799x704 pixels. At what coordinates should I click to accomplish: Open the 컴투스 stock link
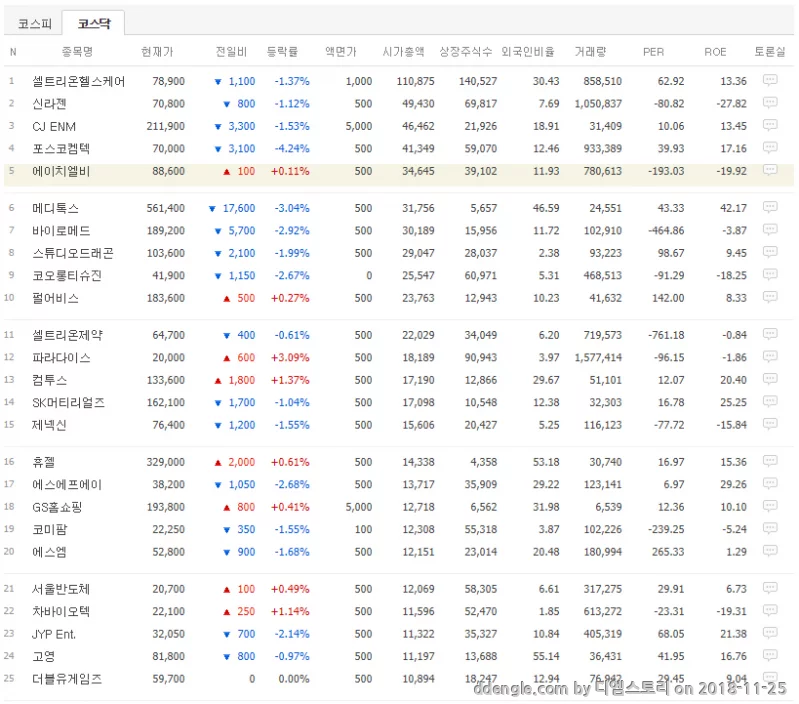[49, 380]
